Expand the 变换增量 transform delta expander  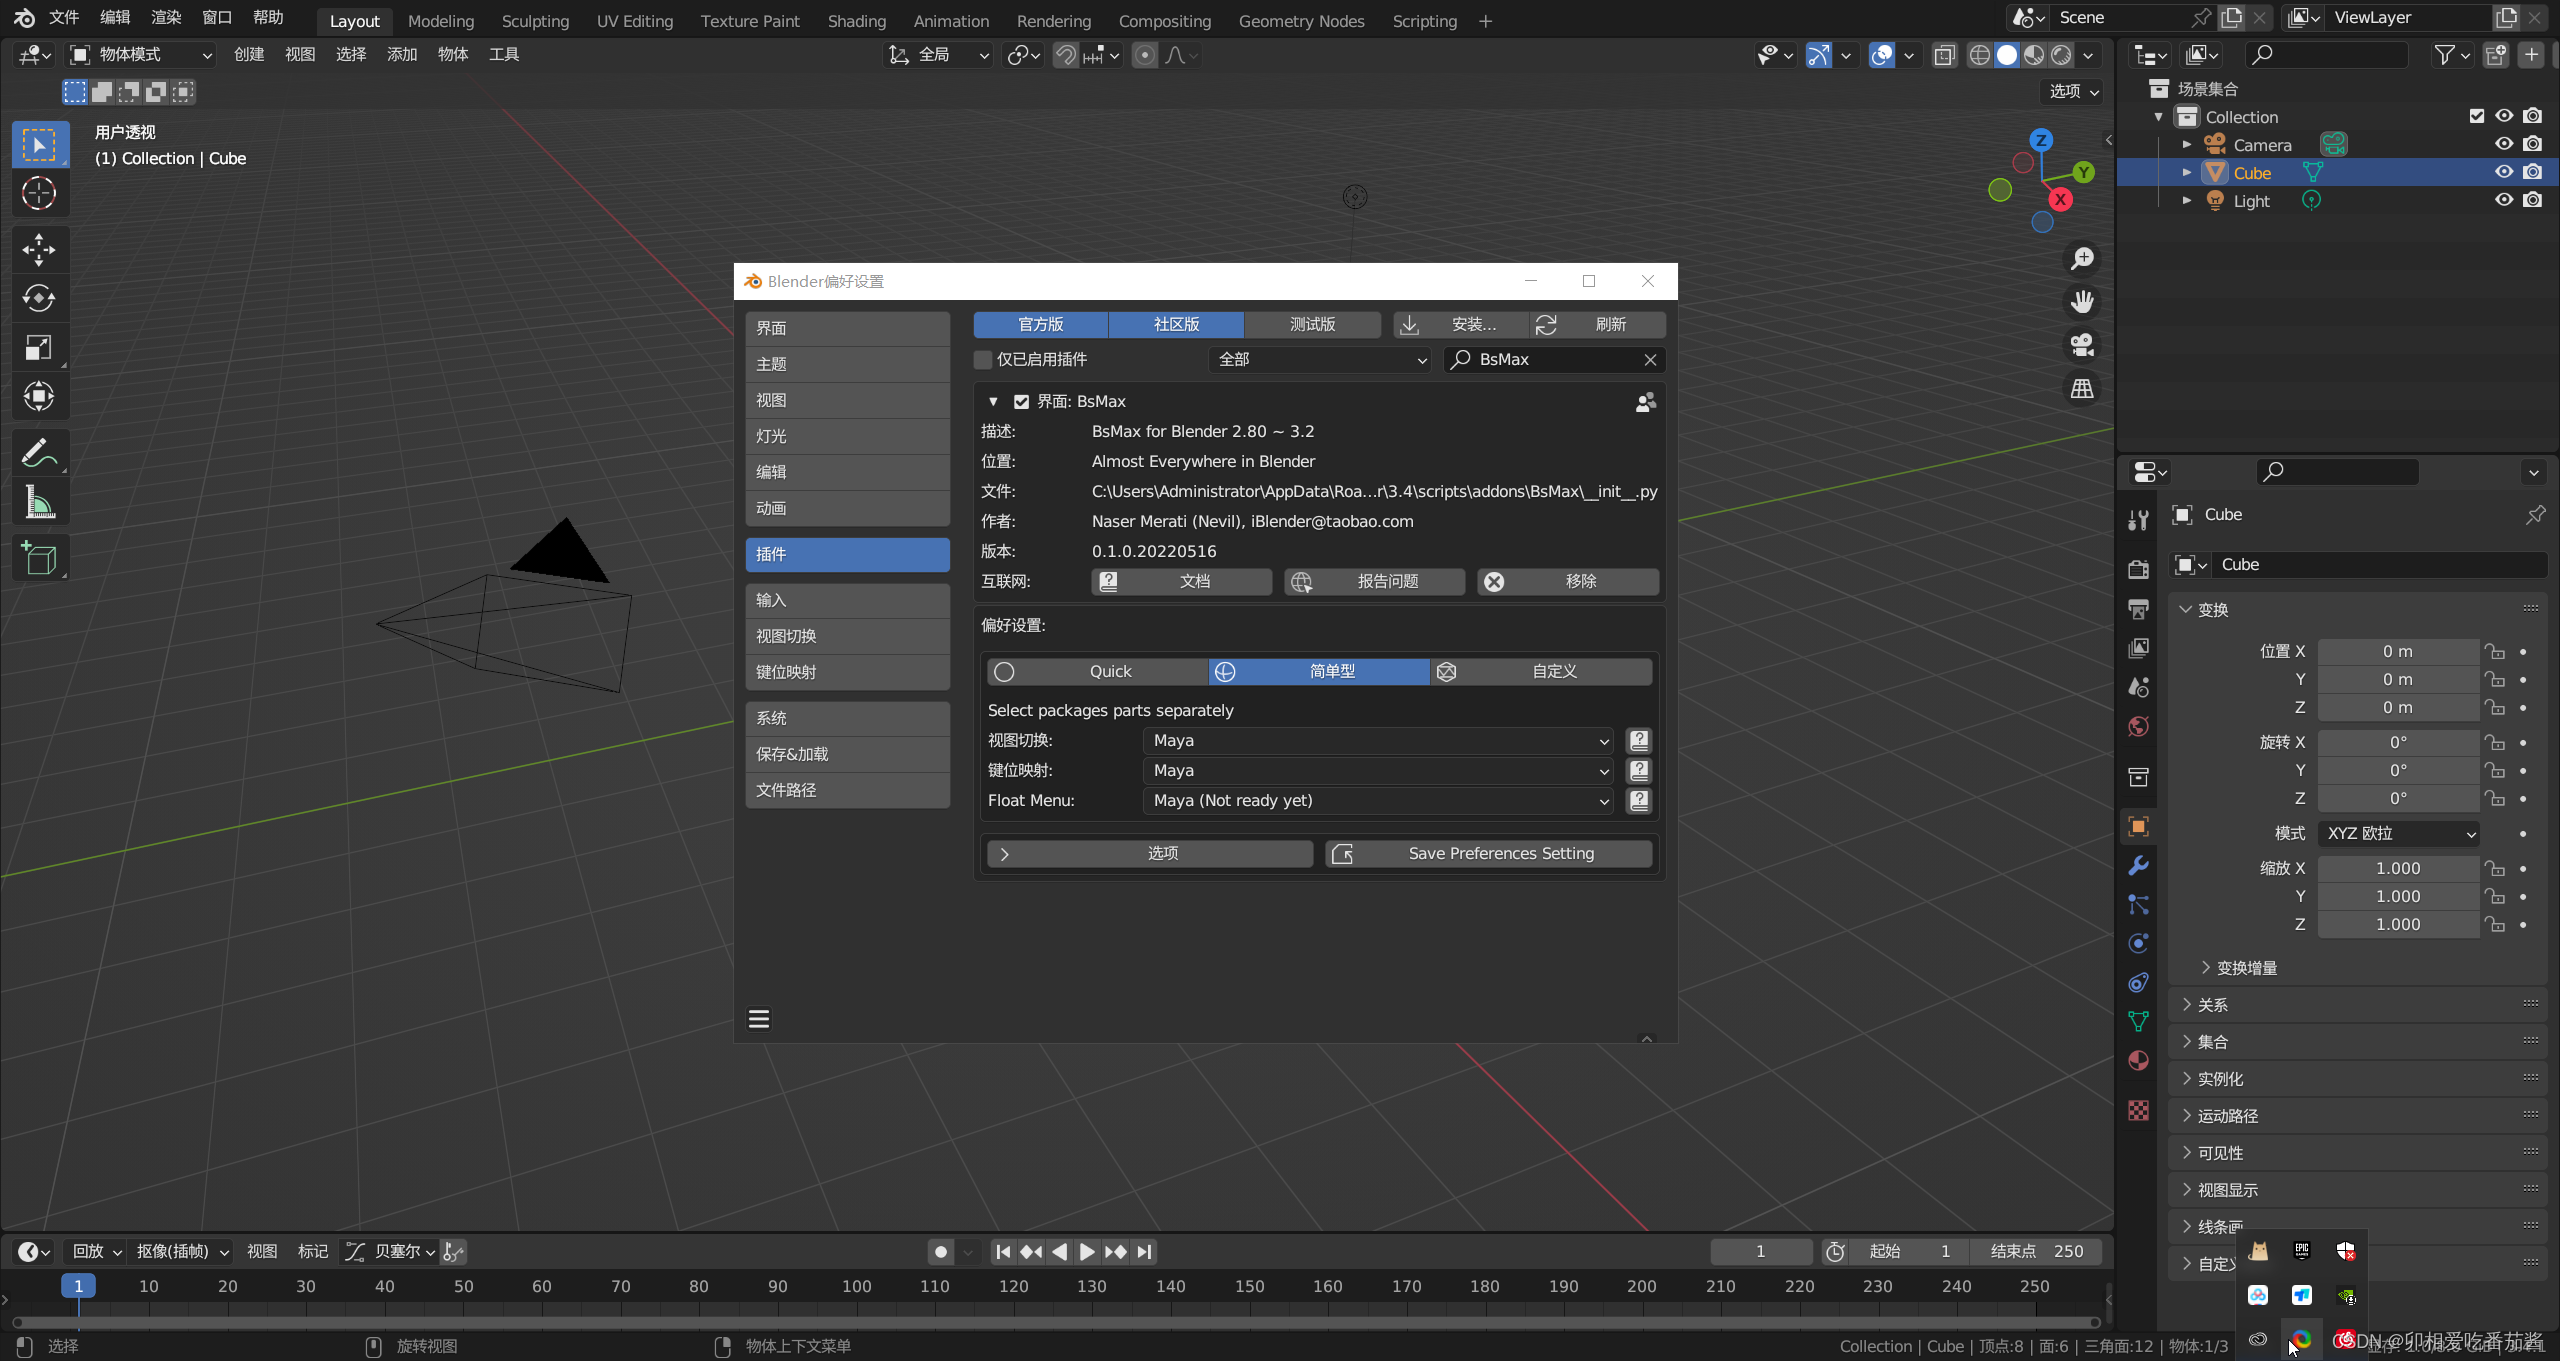[x=2203, y=967]
